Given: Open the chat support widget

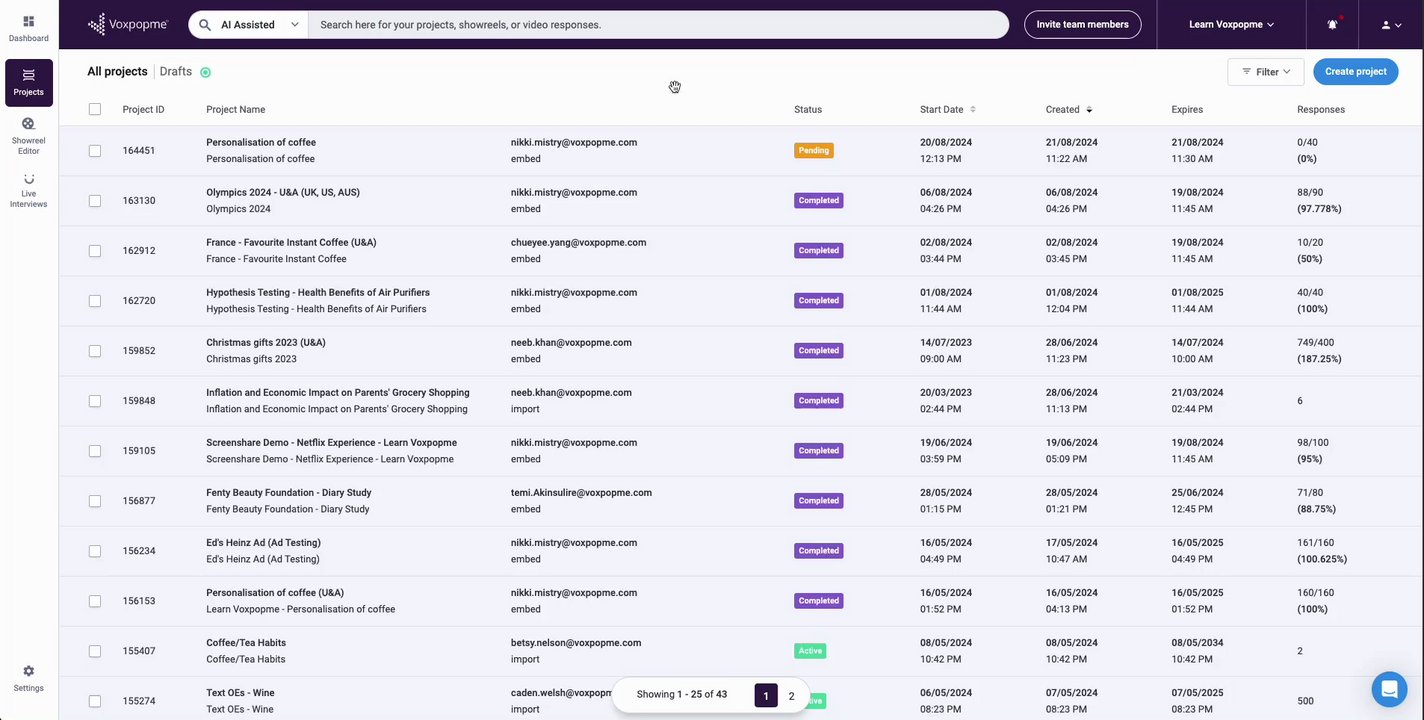Looking at the screenshot, I should (x=1389, y=689).
